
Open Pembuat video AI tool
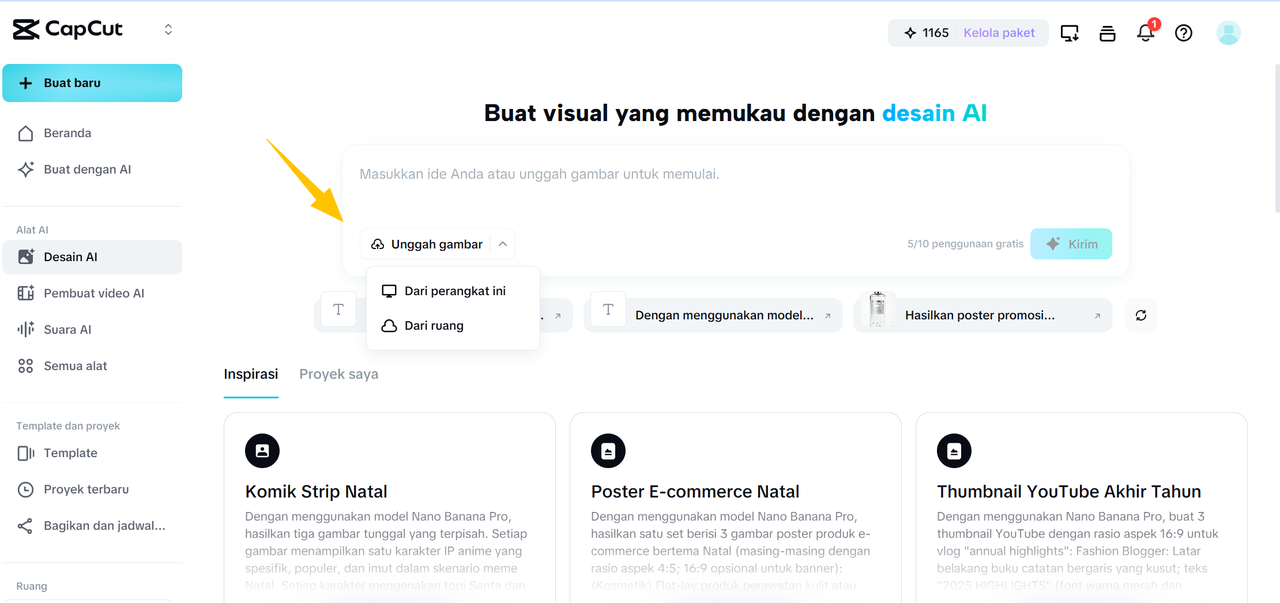(93, 292)
